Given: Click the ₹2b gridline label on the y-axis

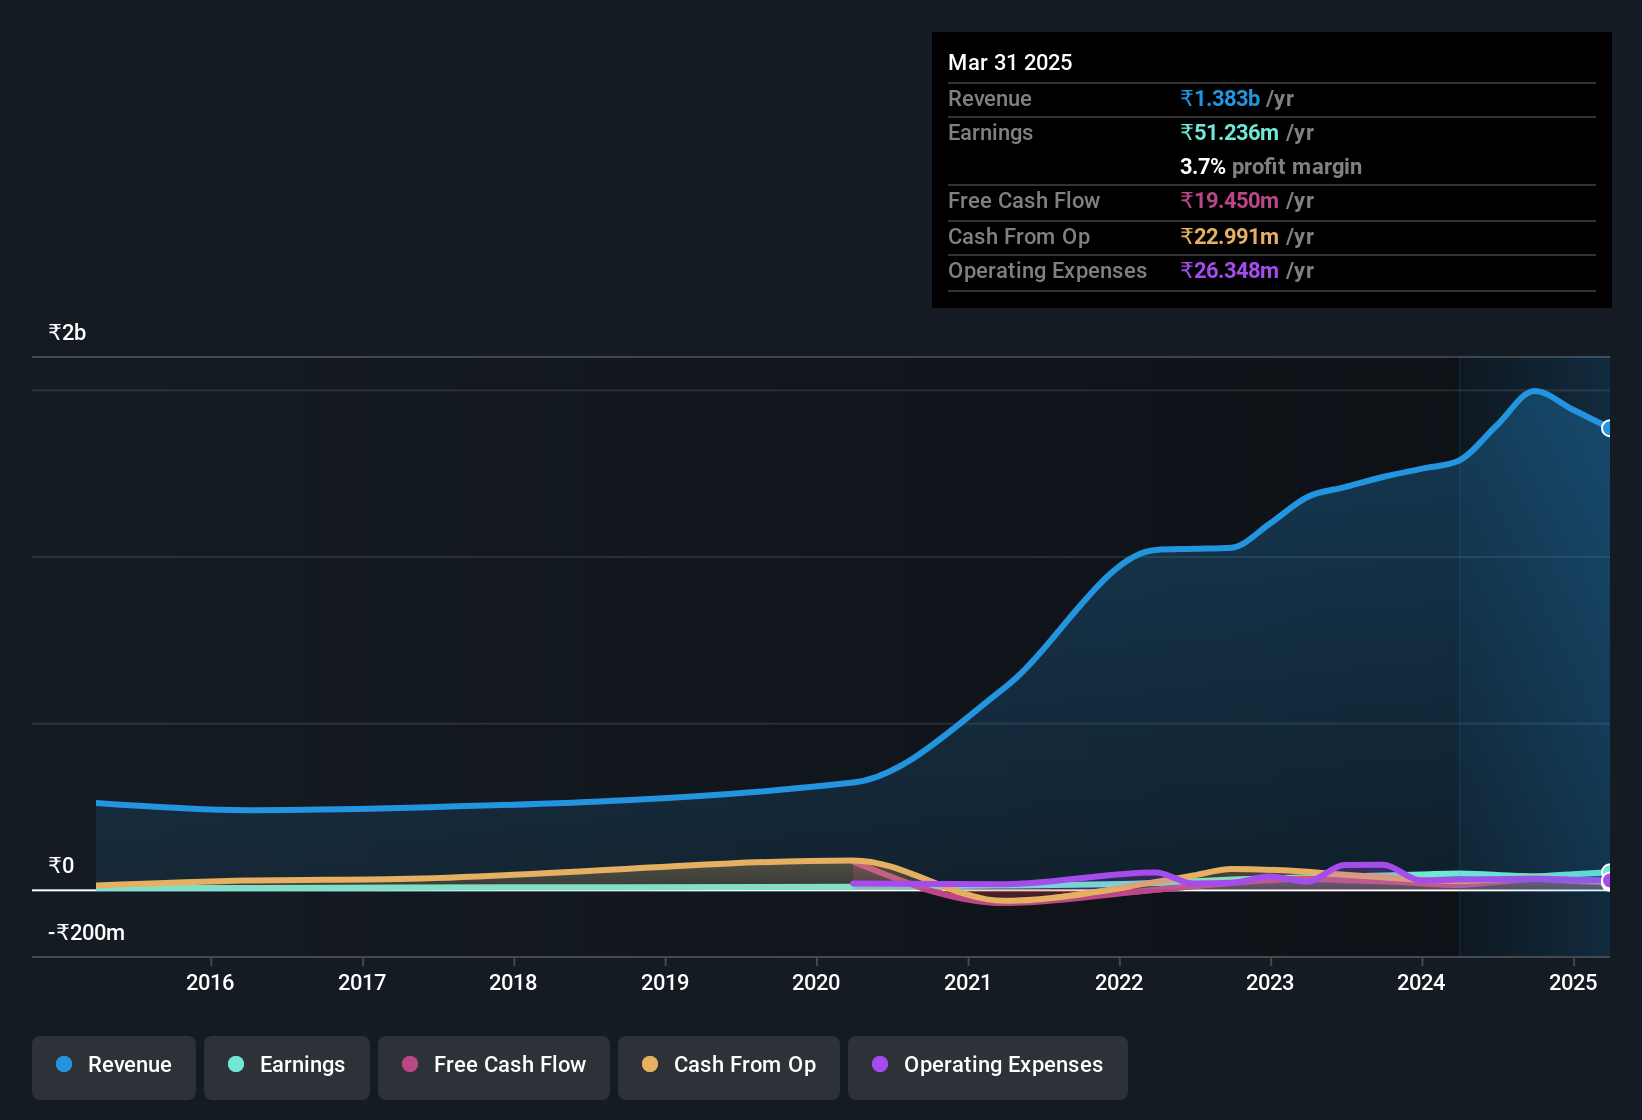Looking at the screenshot, I should click(x=66, y=331).
